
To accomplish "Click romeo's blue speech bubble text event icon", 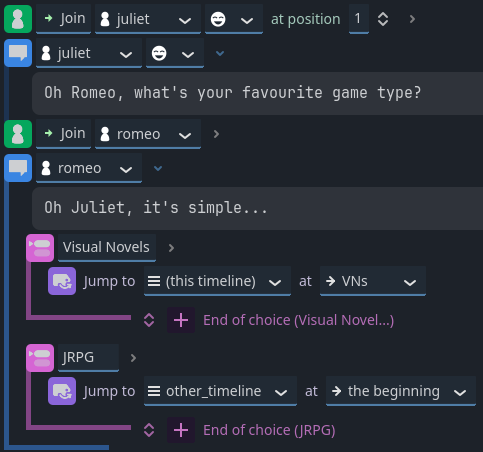I will (x=18, y=168).
